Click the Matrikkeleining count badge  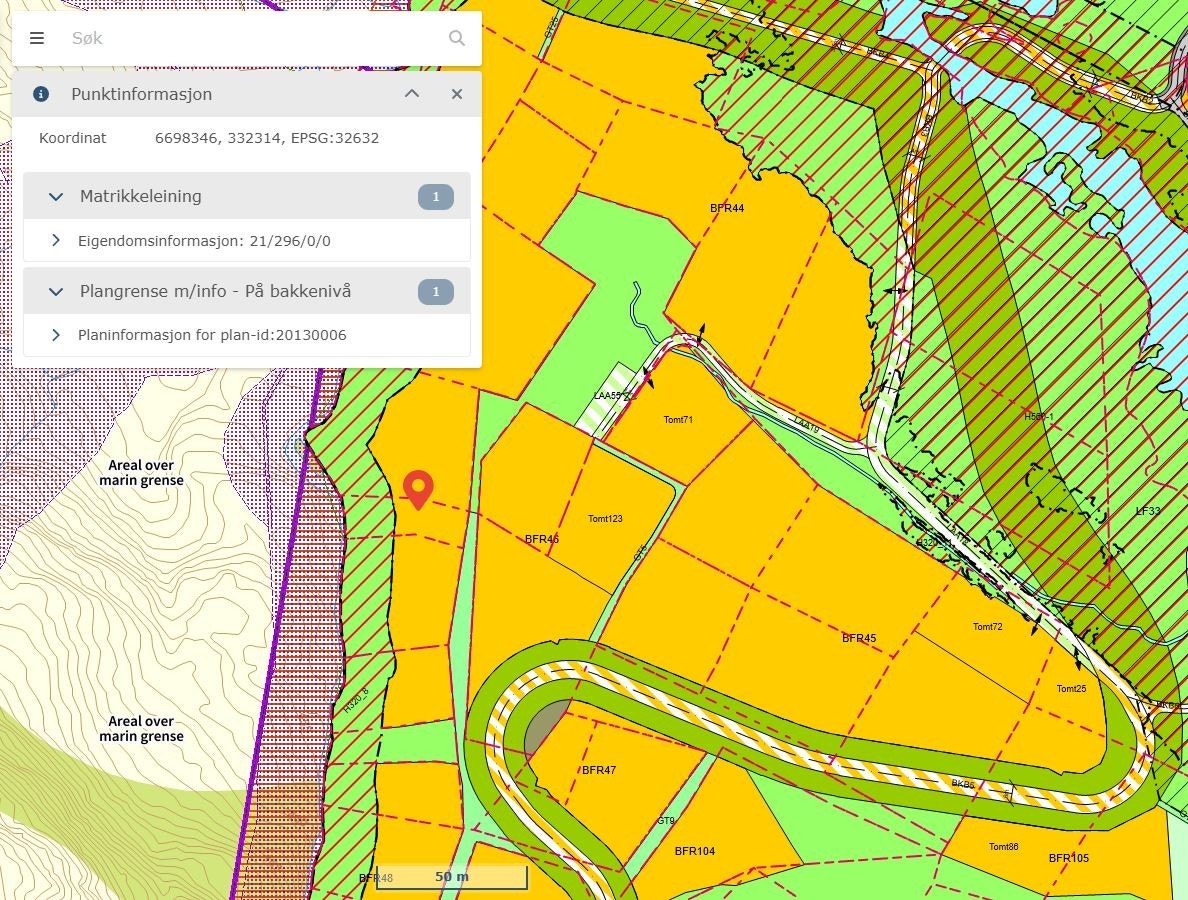436,197
